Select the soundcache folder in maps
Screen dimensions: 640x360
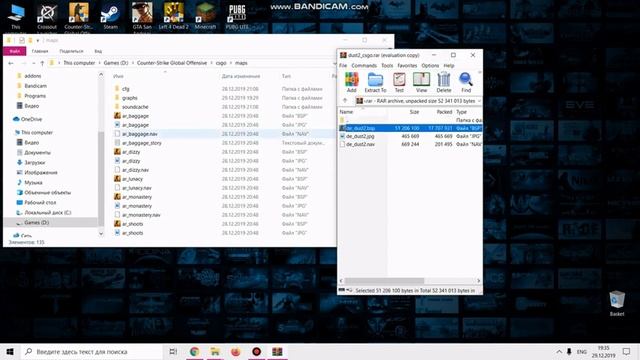click(x=135, y=107)
